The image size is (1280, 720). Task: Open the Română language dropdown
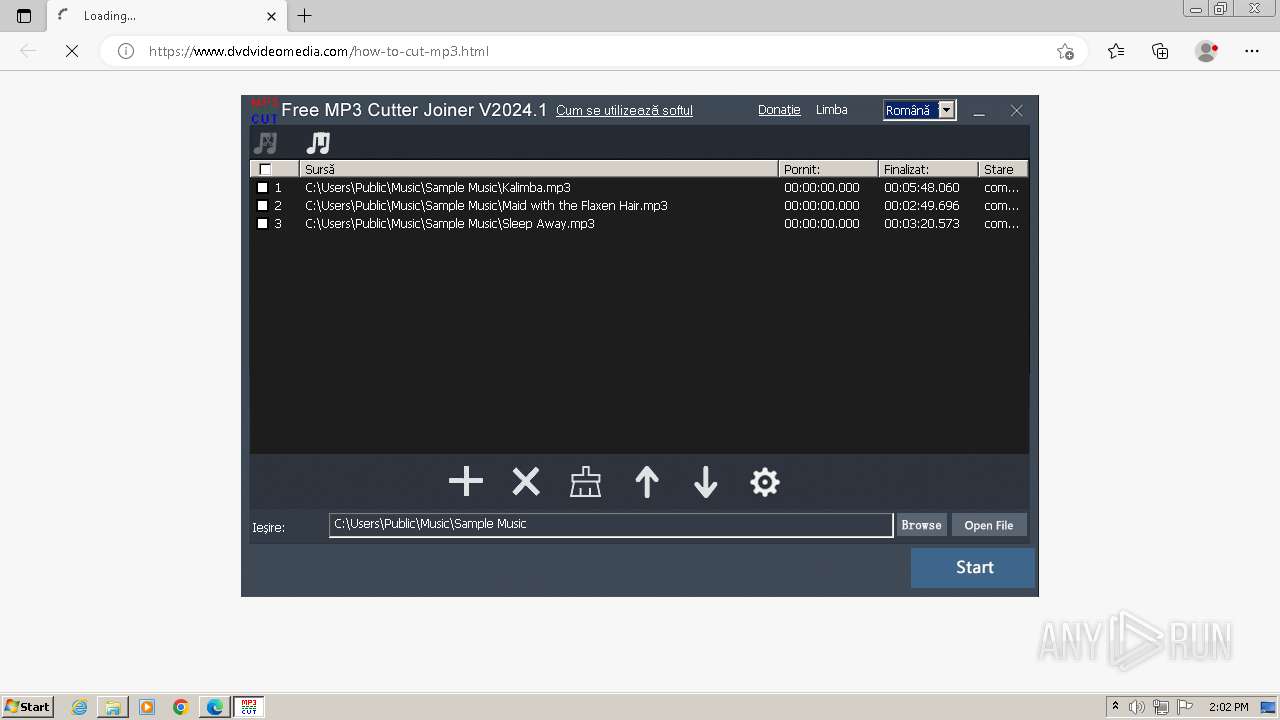pyautogui.click(x=946, y=110)
